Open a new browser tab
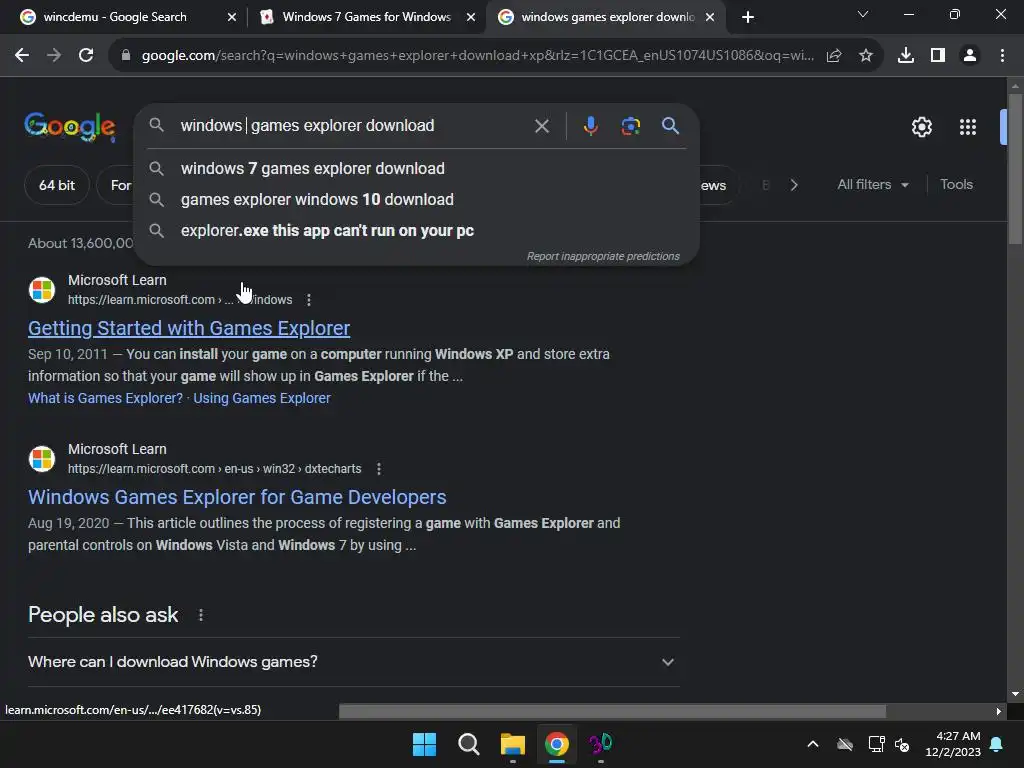Screen dimensions: 1024x768 click(748, 17)
